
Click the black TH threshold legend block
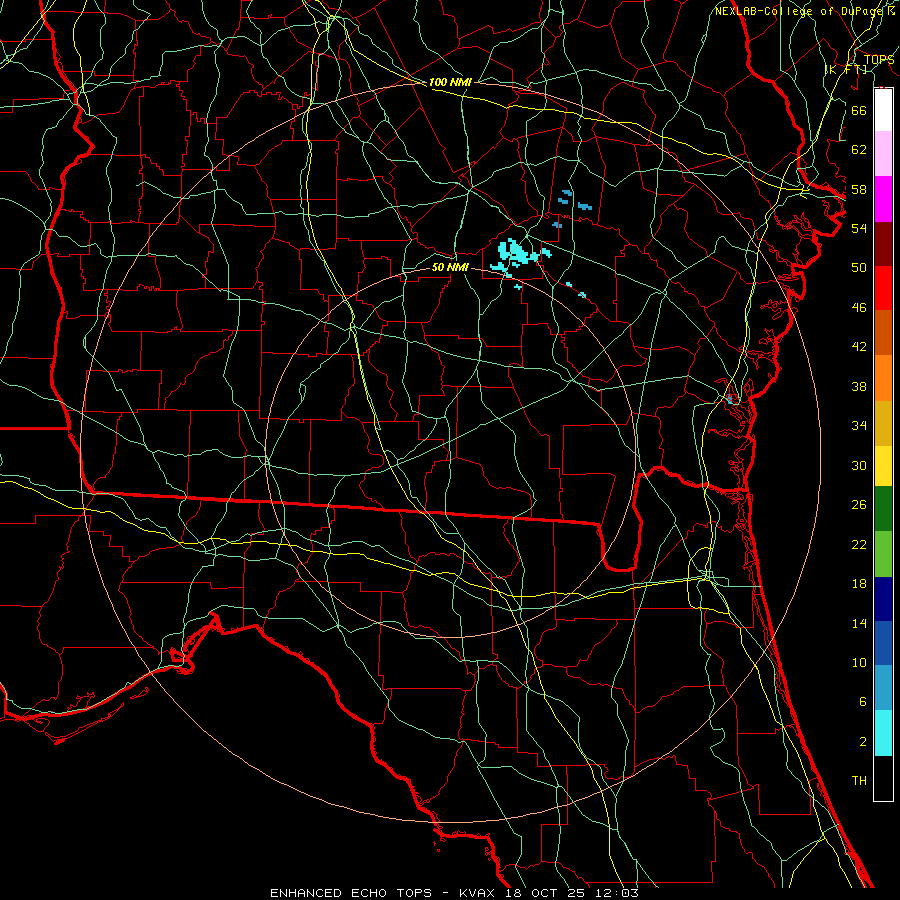(x=883, y=778)
